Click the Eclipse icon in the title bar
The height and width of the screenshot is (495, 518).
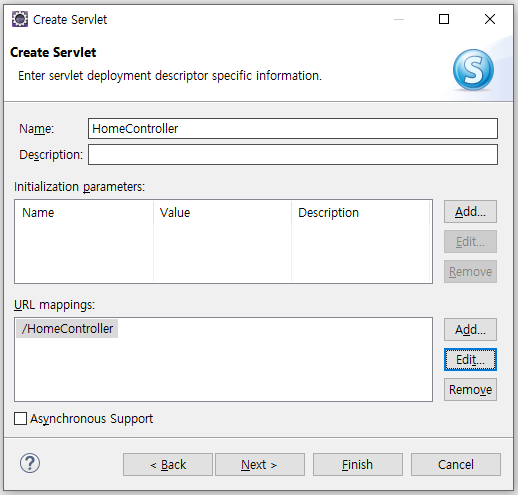click(20, 19)
